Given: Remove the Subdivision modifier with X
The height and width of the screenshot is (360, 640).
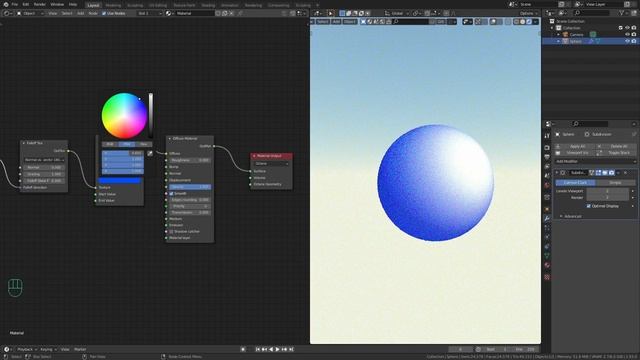Looking at the screenshot, I should 625,173.
